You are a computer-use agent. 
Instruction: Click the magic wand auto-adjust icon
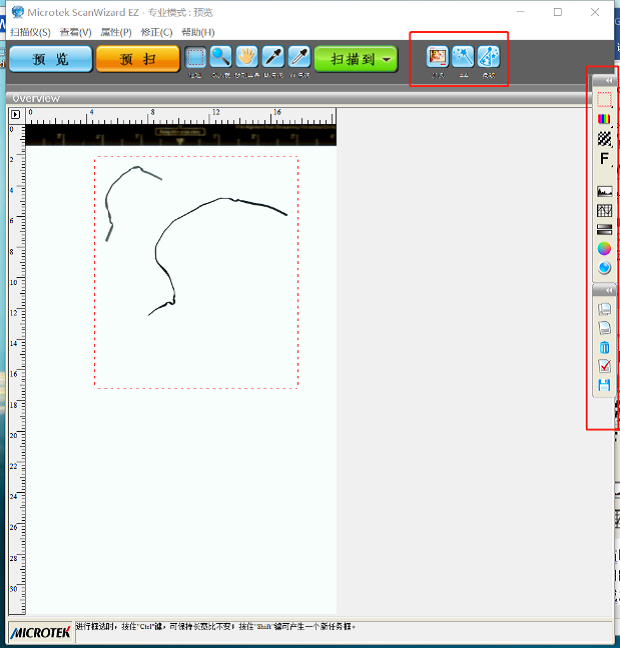point(462,57)
